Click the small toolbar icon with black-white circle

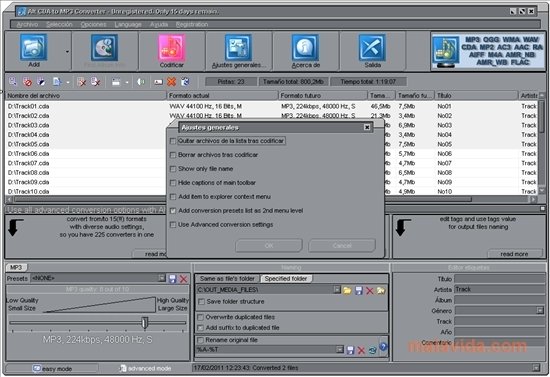click(41, 82)
